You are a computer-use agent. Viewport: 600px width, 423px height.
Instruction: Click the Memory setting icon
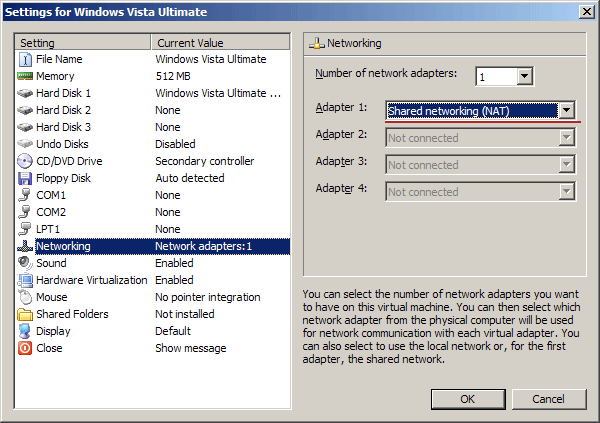[26, 76]
